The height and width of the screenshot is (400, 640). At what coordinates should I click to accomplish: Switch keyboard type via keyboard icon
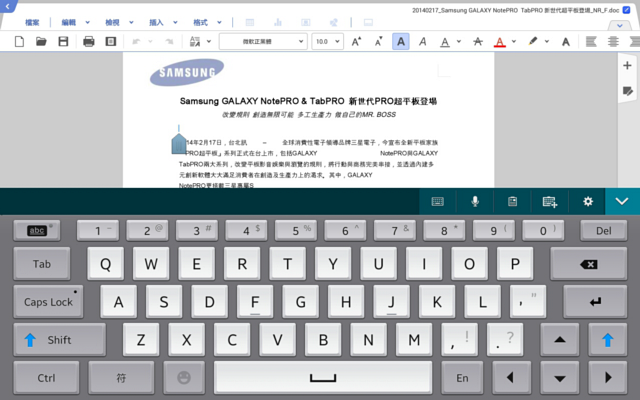pyautogui.click(x=438, y=201)
